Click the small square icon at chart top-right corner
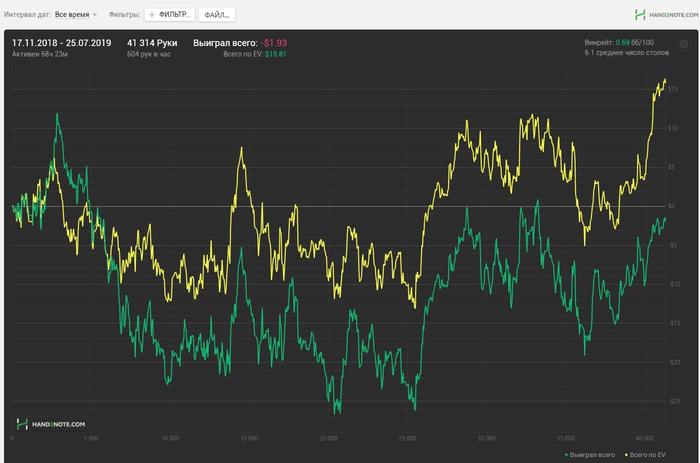 683,44
